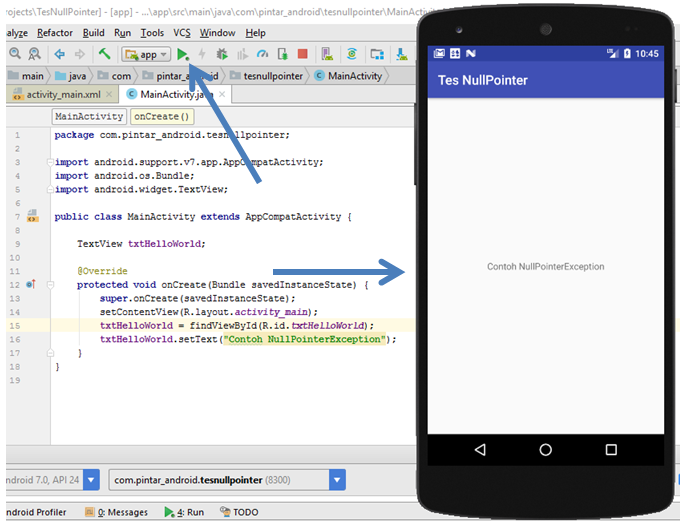The image size is (680, 527).
Task: Open the Android 7.0 API 24 device dropdown arrow
Action: tap(91, 480)
